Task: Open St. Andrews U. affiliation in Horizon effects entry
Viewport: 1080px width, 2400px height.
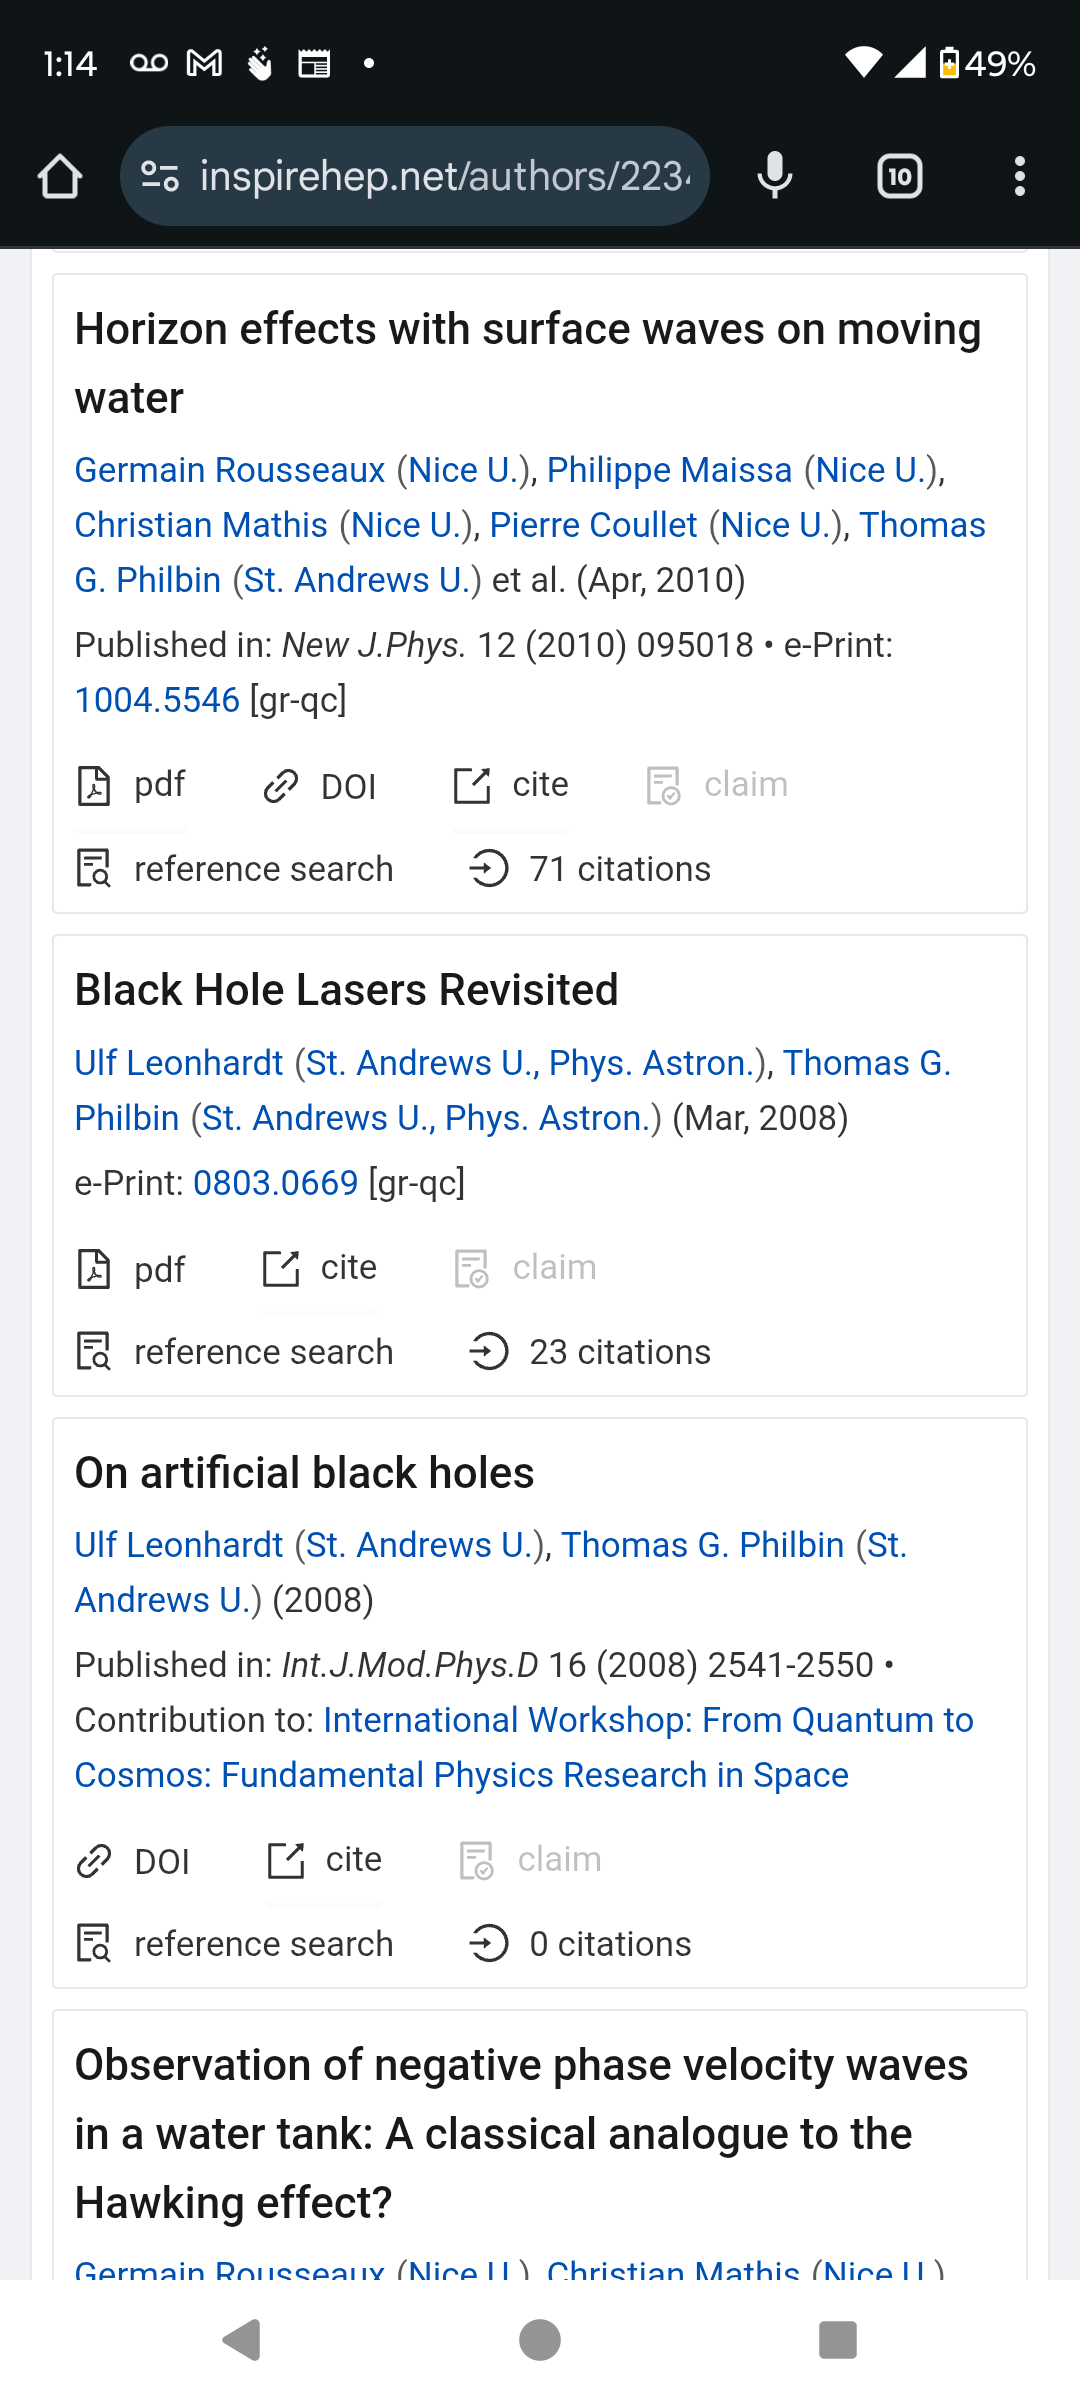Action: pyautogui.click(x=357, y=580)
